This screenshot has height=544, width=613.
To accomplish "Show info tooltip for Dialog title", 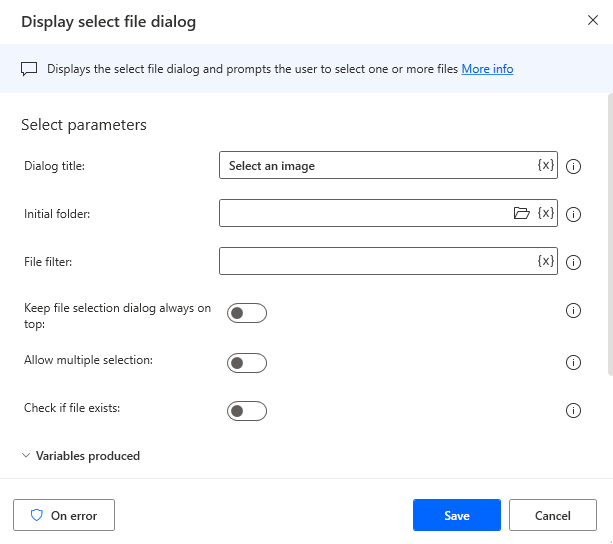I will pos(574,166).
